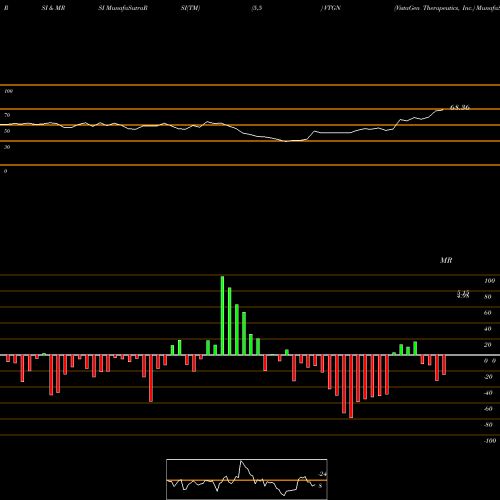The width and height of the screenshot is (500, 500).
Task: Click the overlapping value text below MR label
Action: (x=463, y=294)
